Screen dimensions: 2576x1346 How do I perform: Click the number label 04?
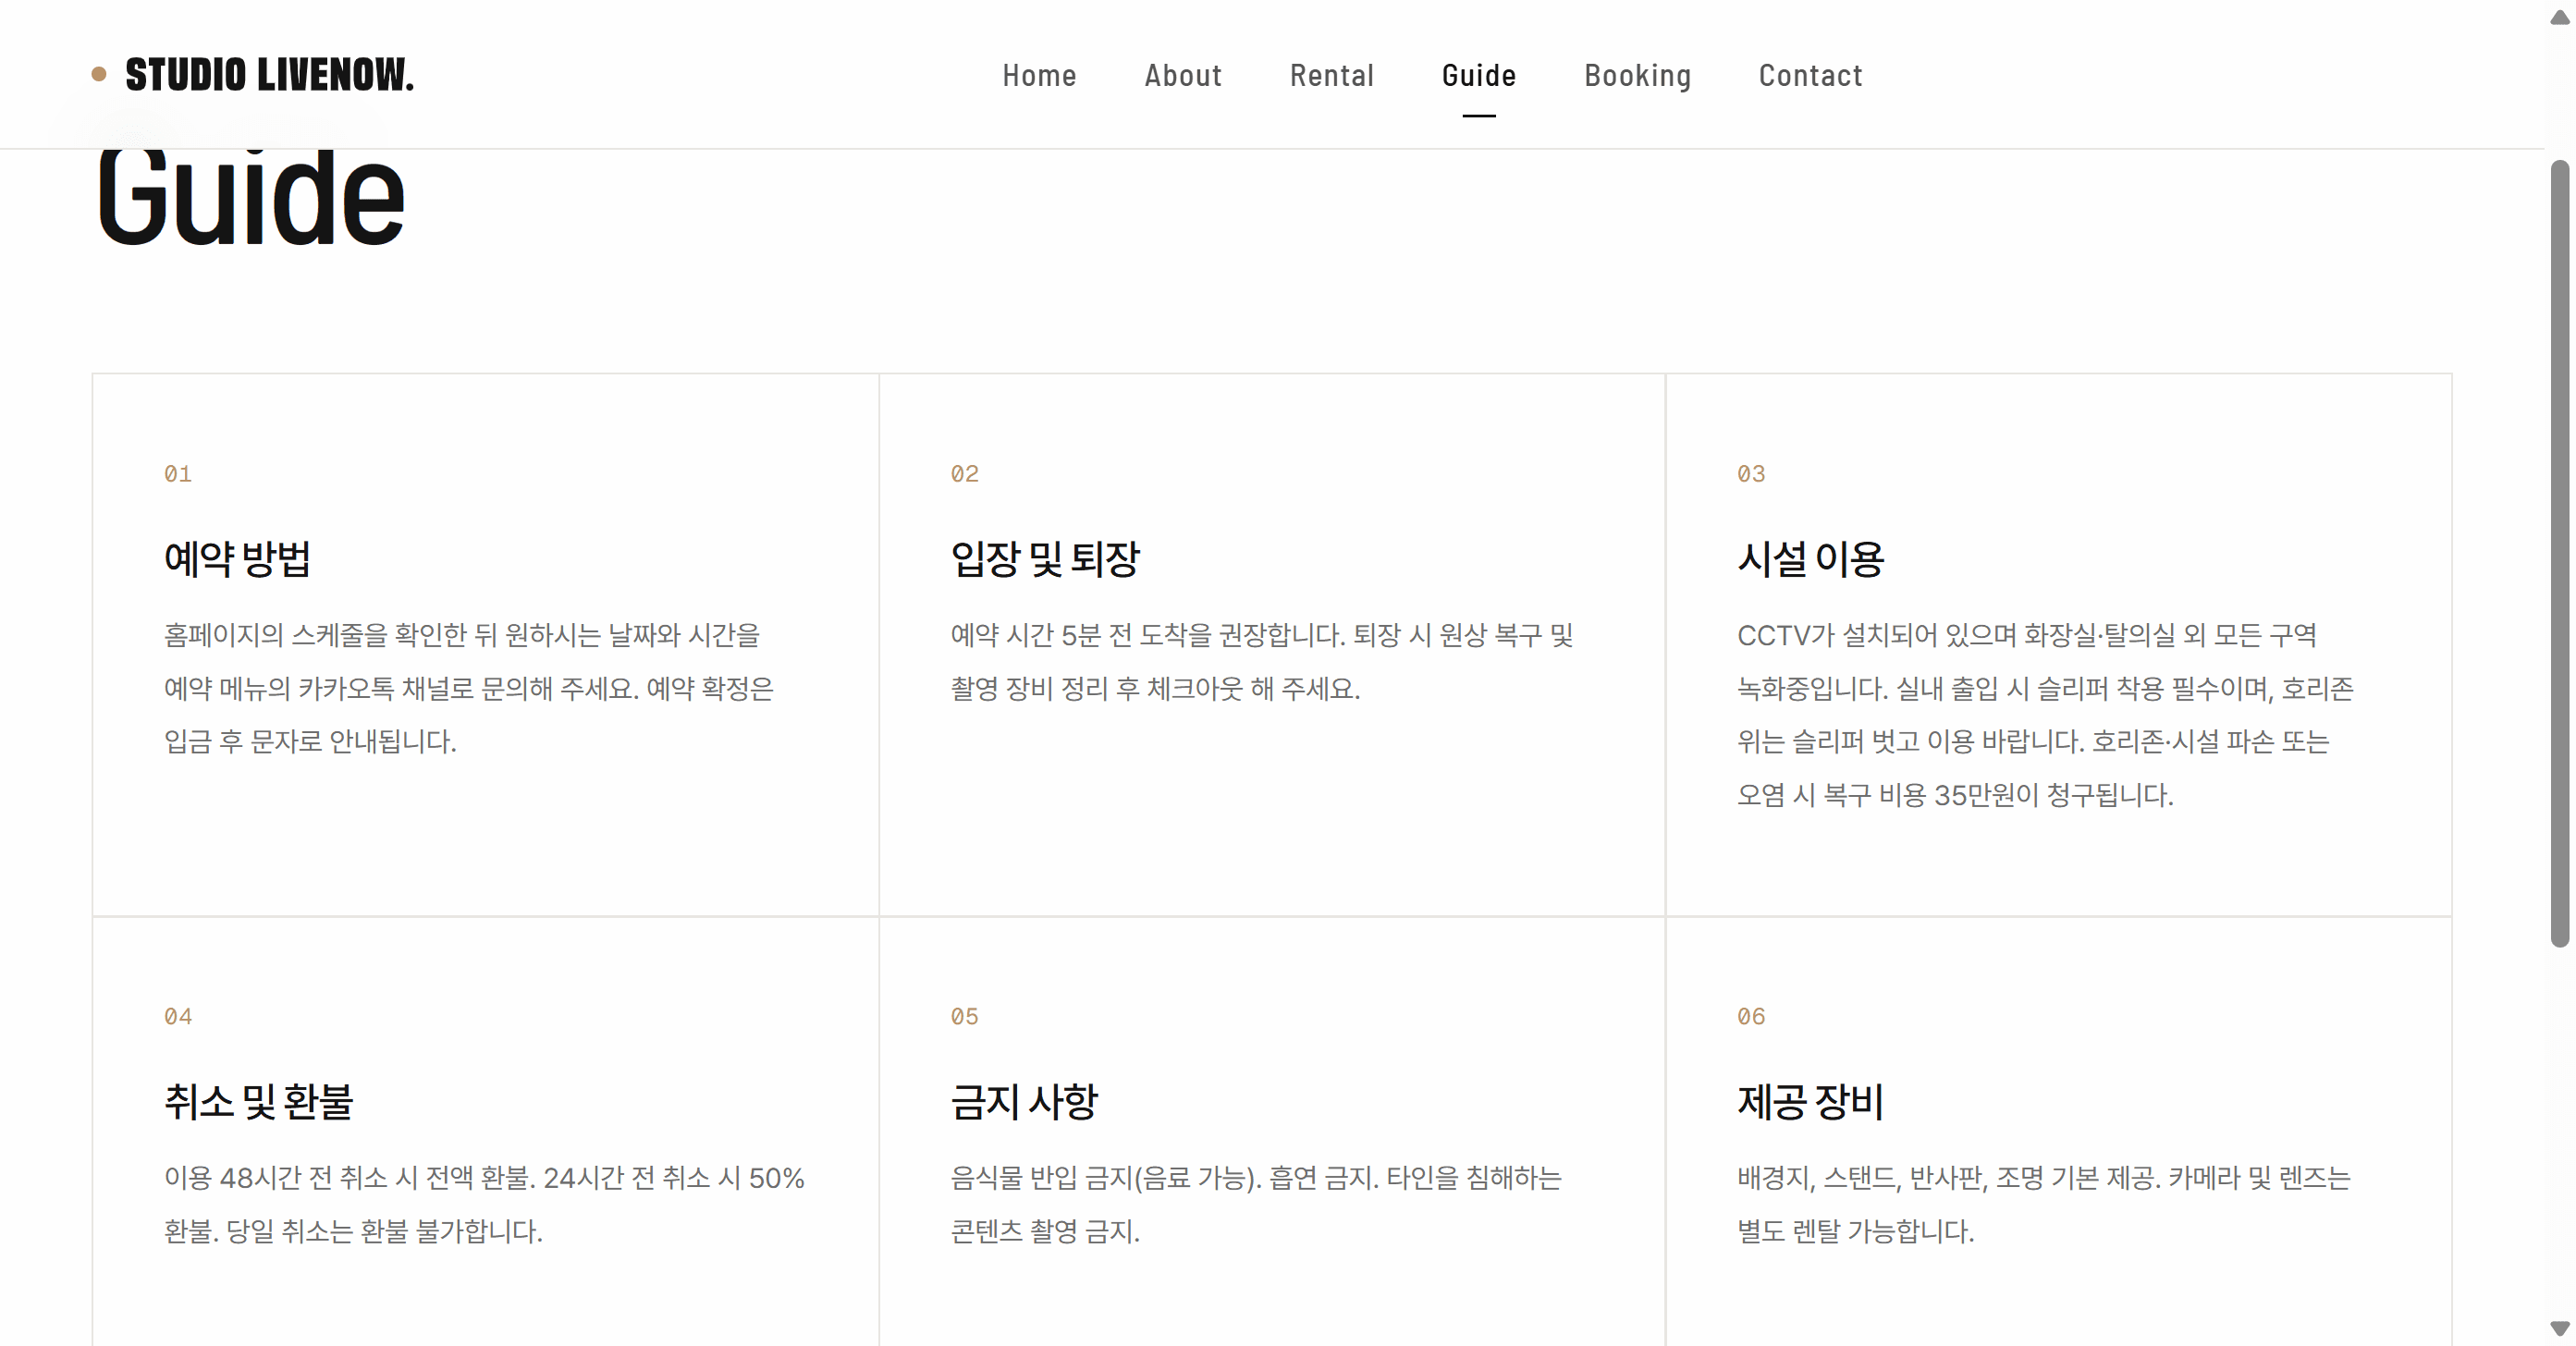pos(178,1017)
